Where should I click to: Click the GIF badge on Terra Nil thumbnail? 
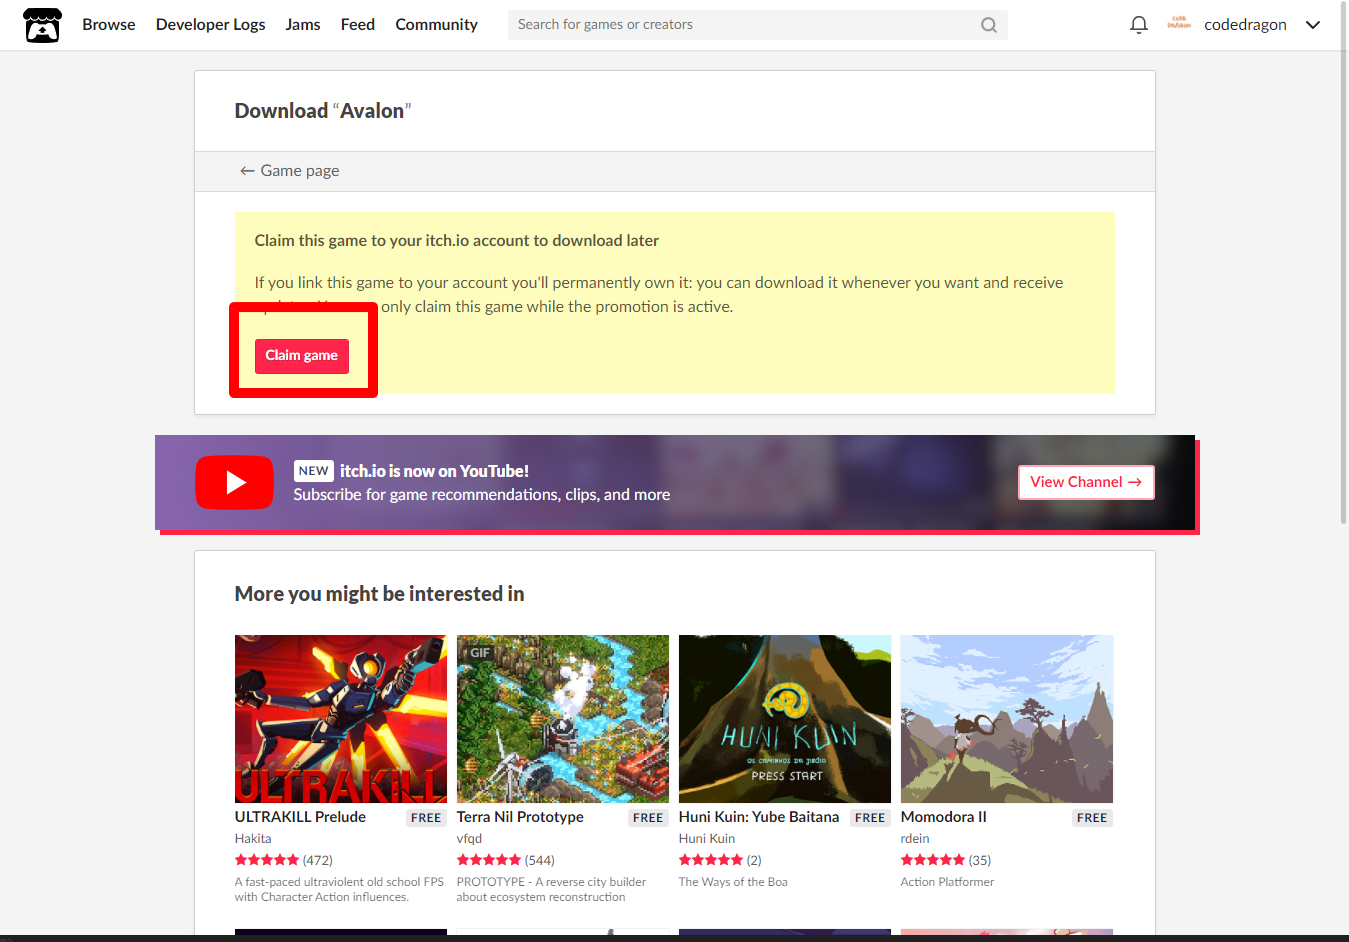479,653
